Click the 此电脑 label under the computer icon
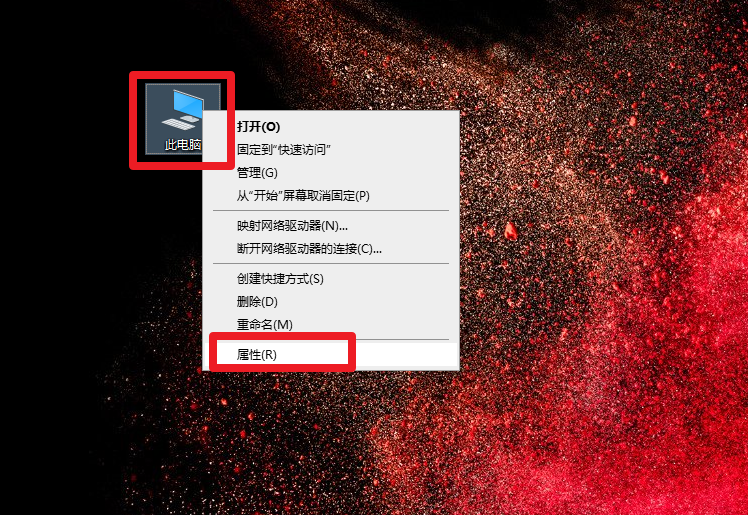 point(183,144)
